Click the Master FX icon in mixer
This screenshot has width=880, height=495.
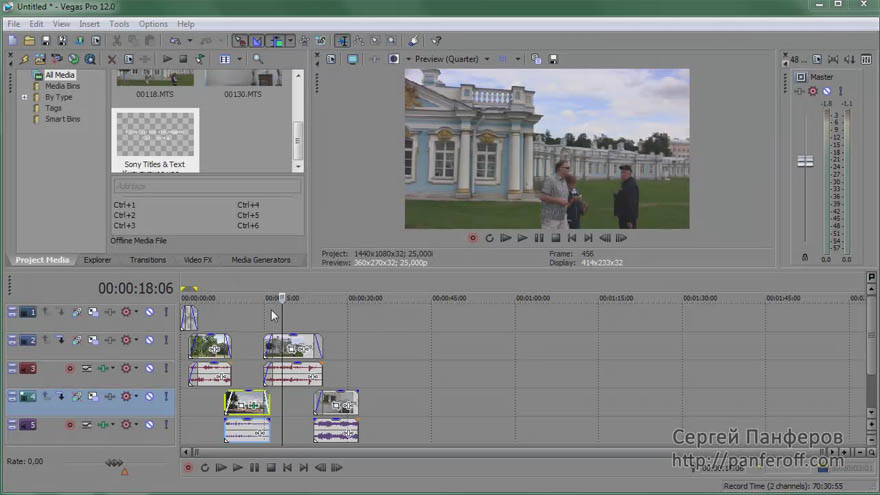coord(799,91)
